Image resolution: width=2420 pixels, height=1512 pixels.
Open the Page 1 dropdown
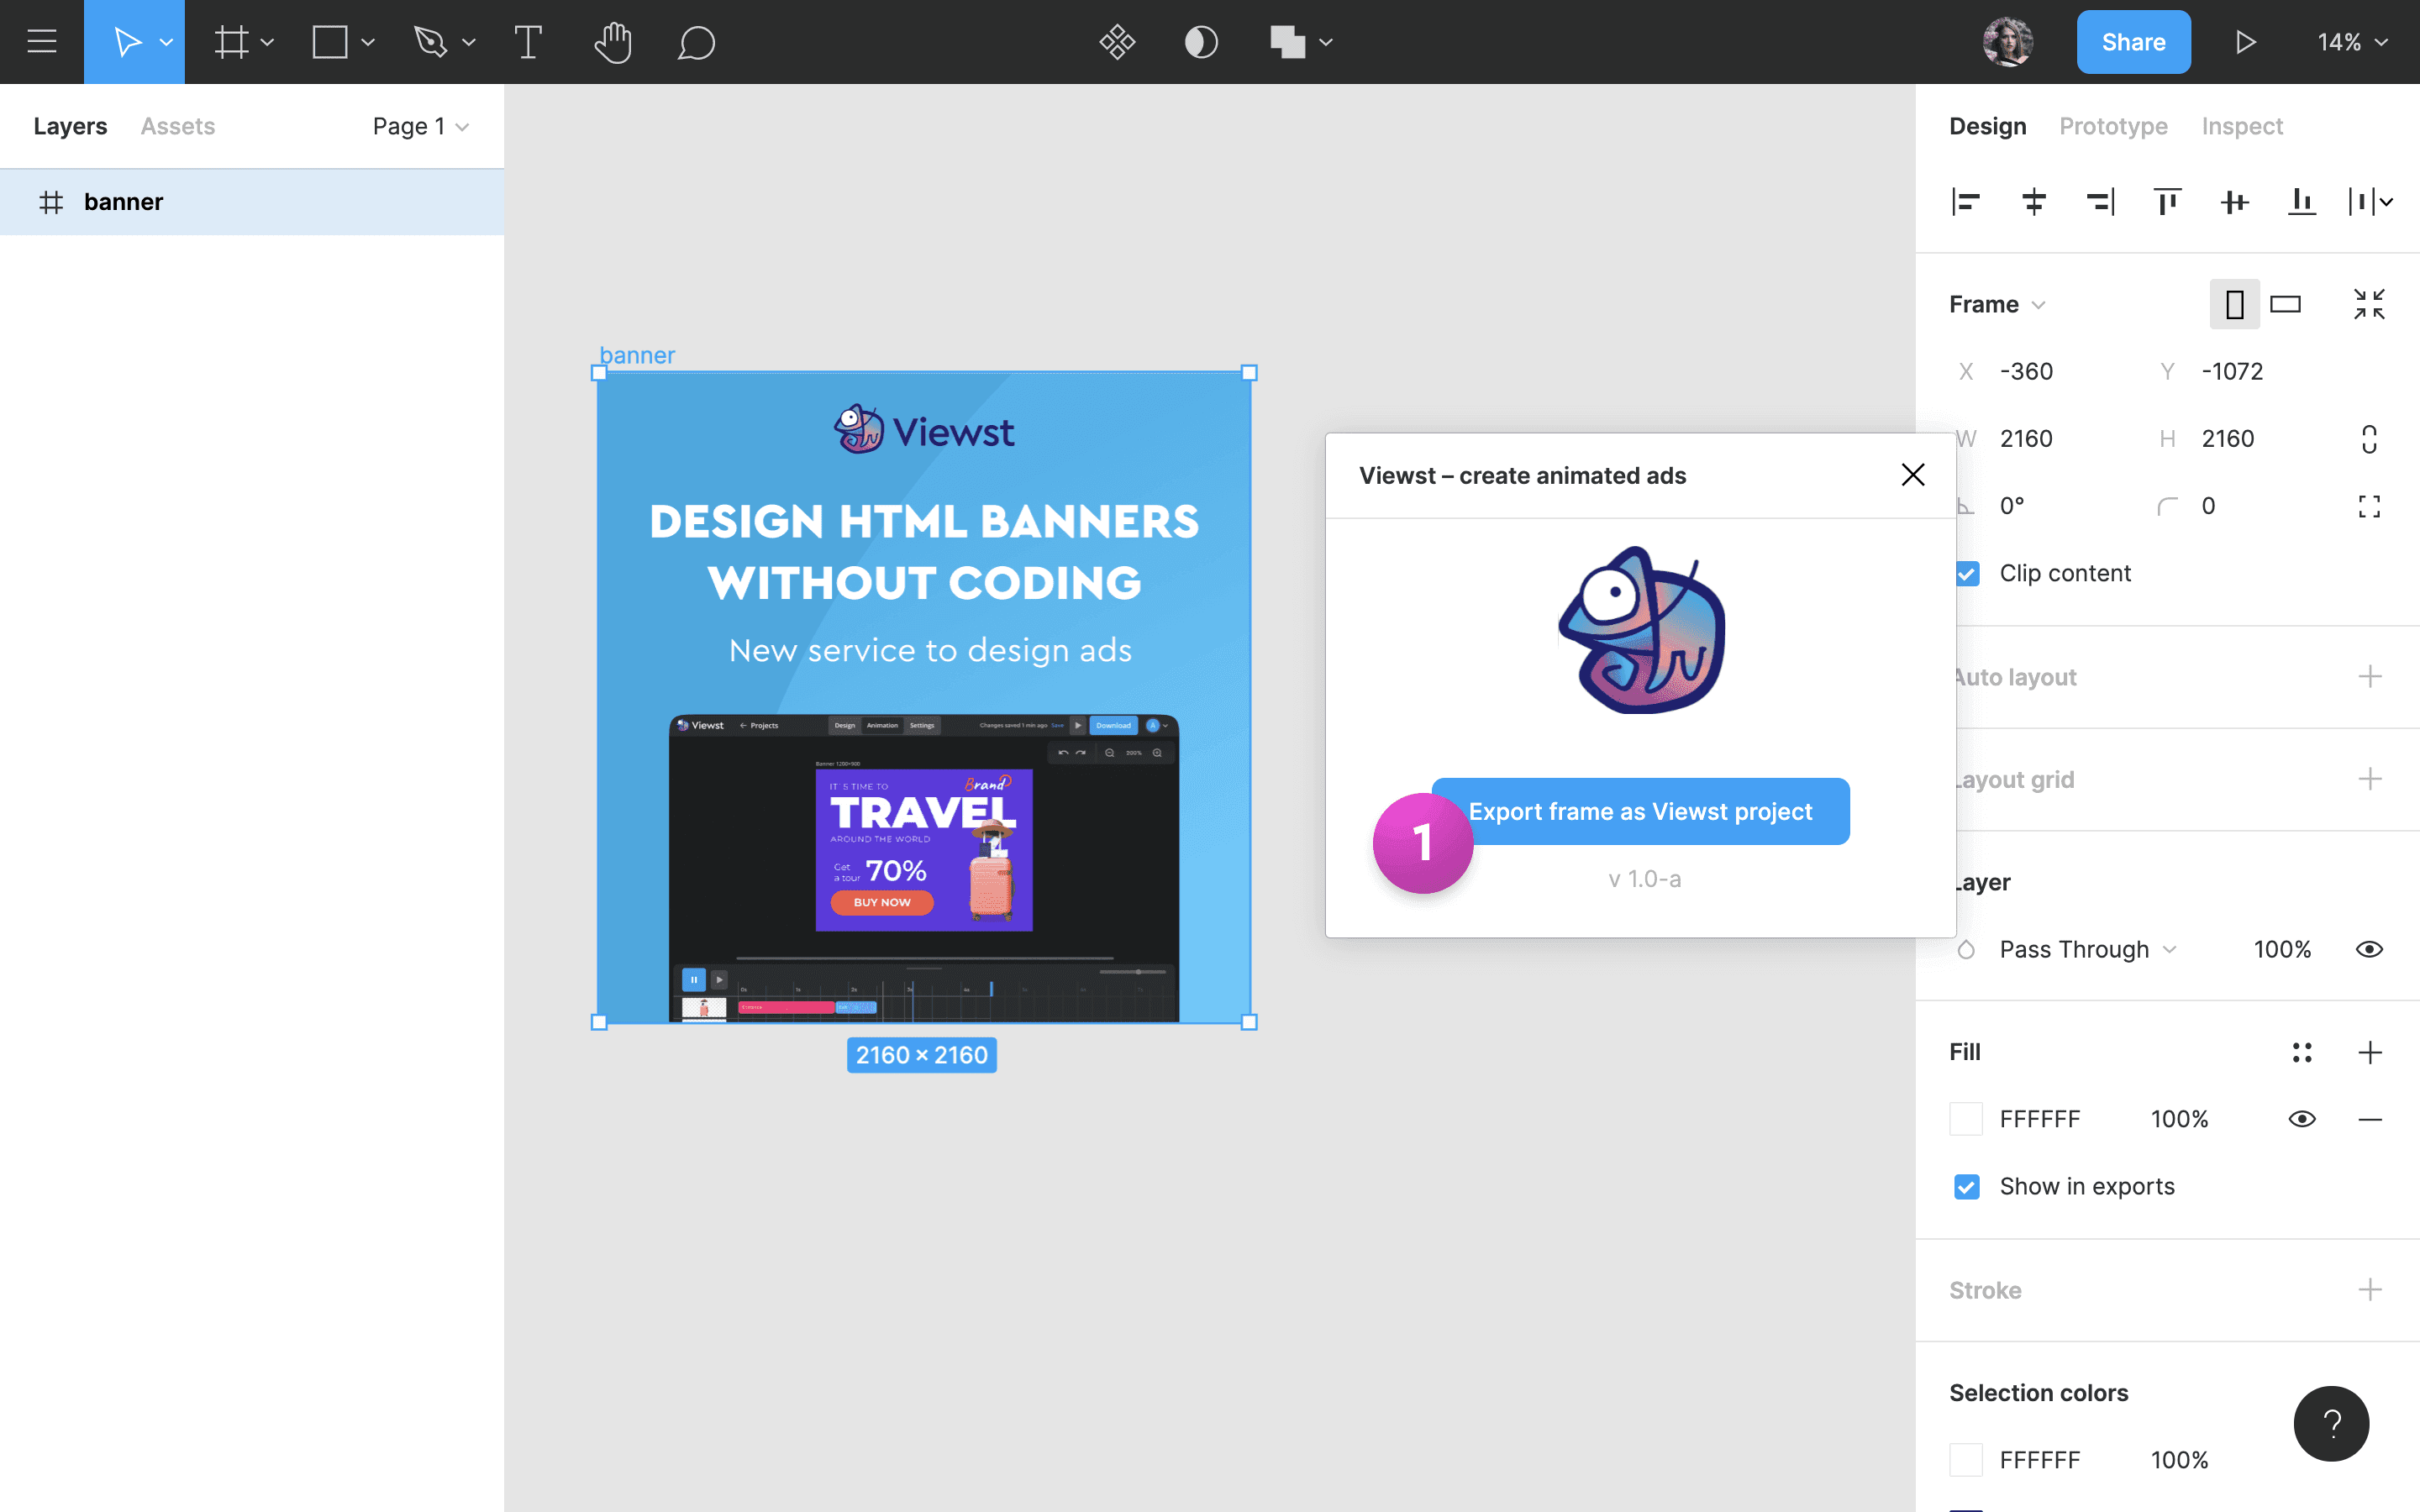click(420, 126)
